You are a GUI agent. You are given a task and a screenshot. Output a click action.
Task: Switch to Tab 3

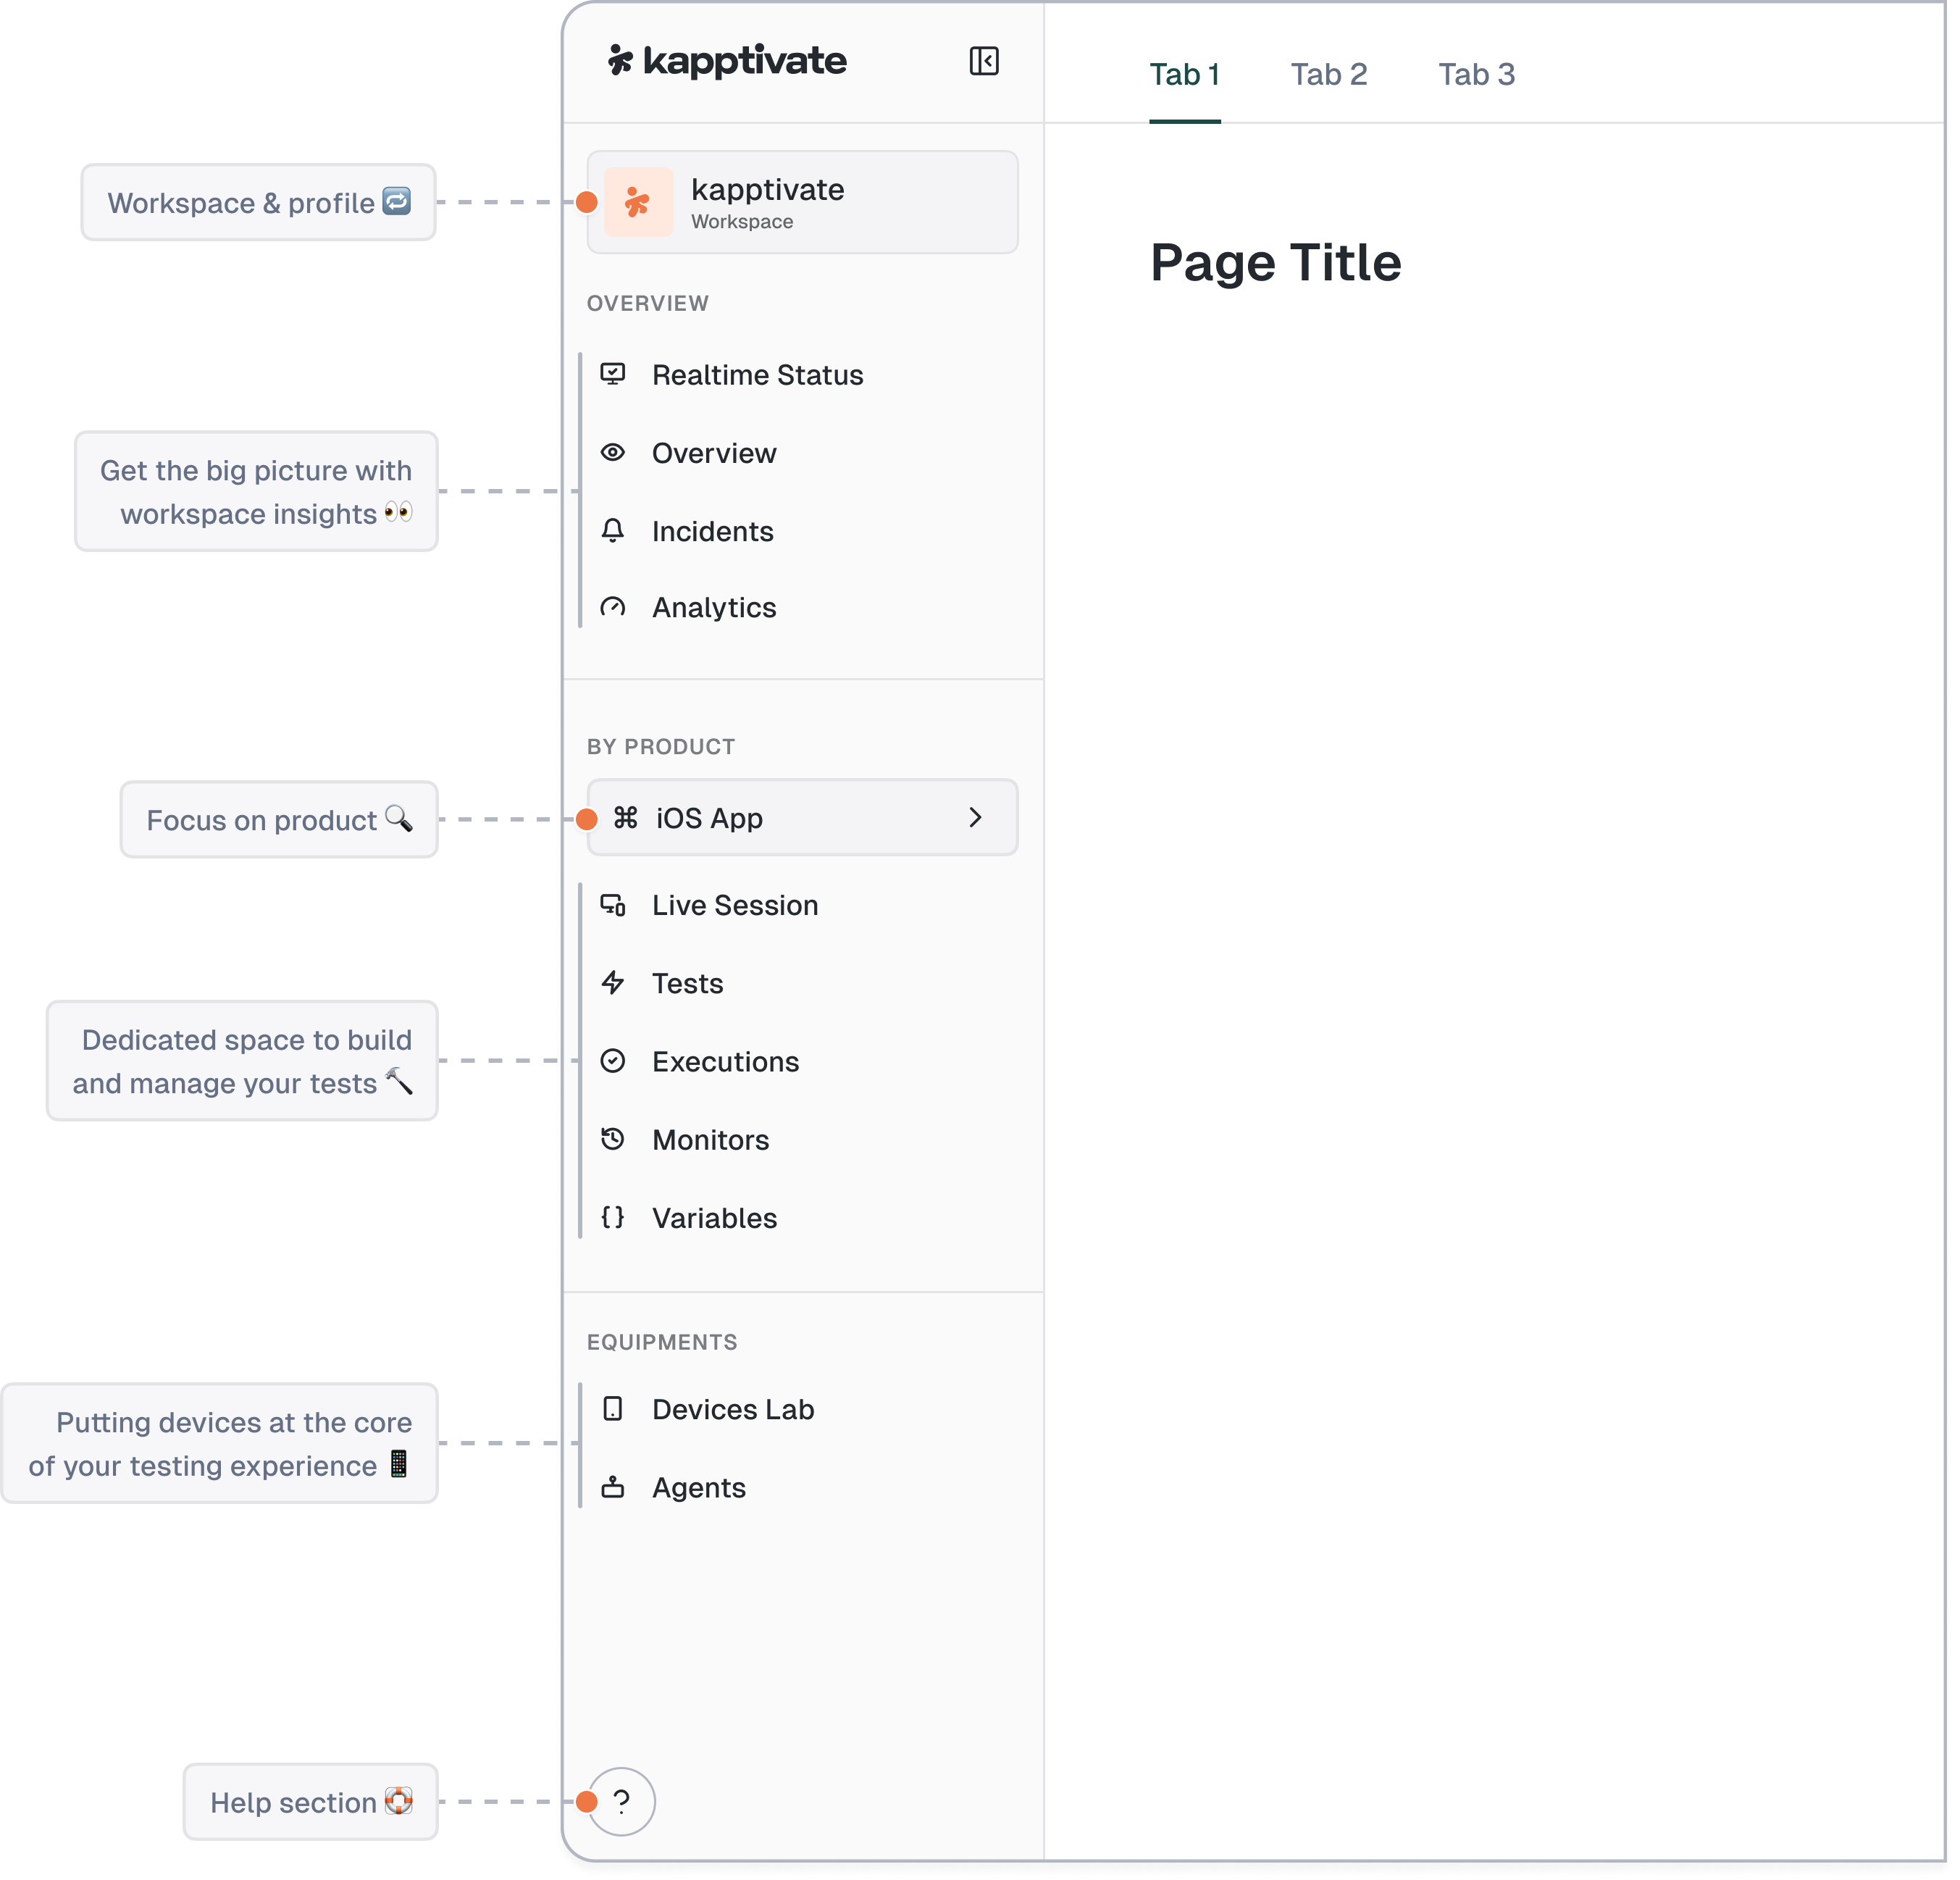click(x=1476, y=75)
